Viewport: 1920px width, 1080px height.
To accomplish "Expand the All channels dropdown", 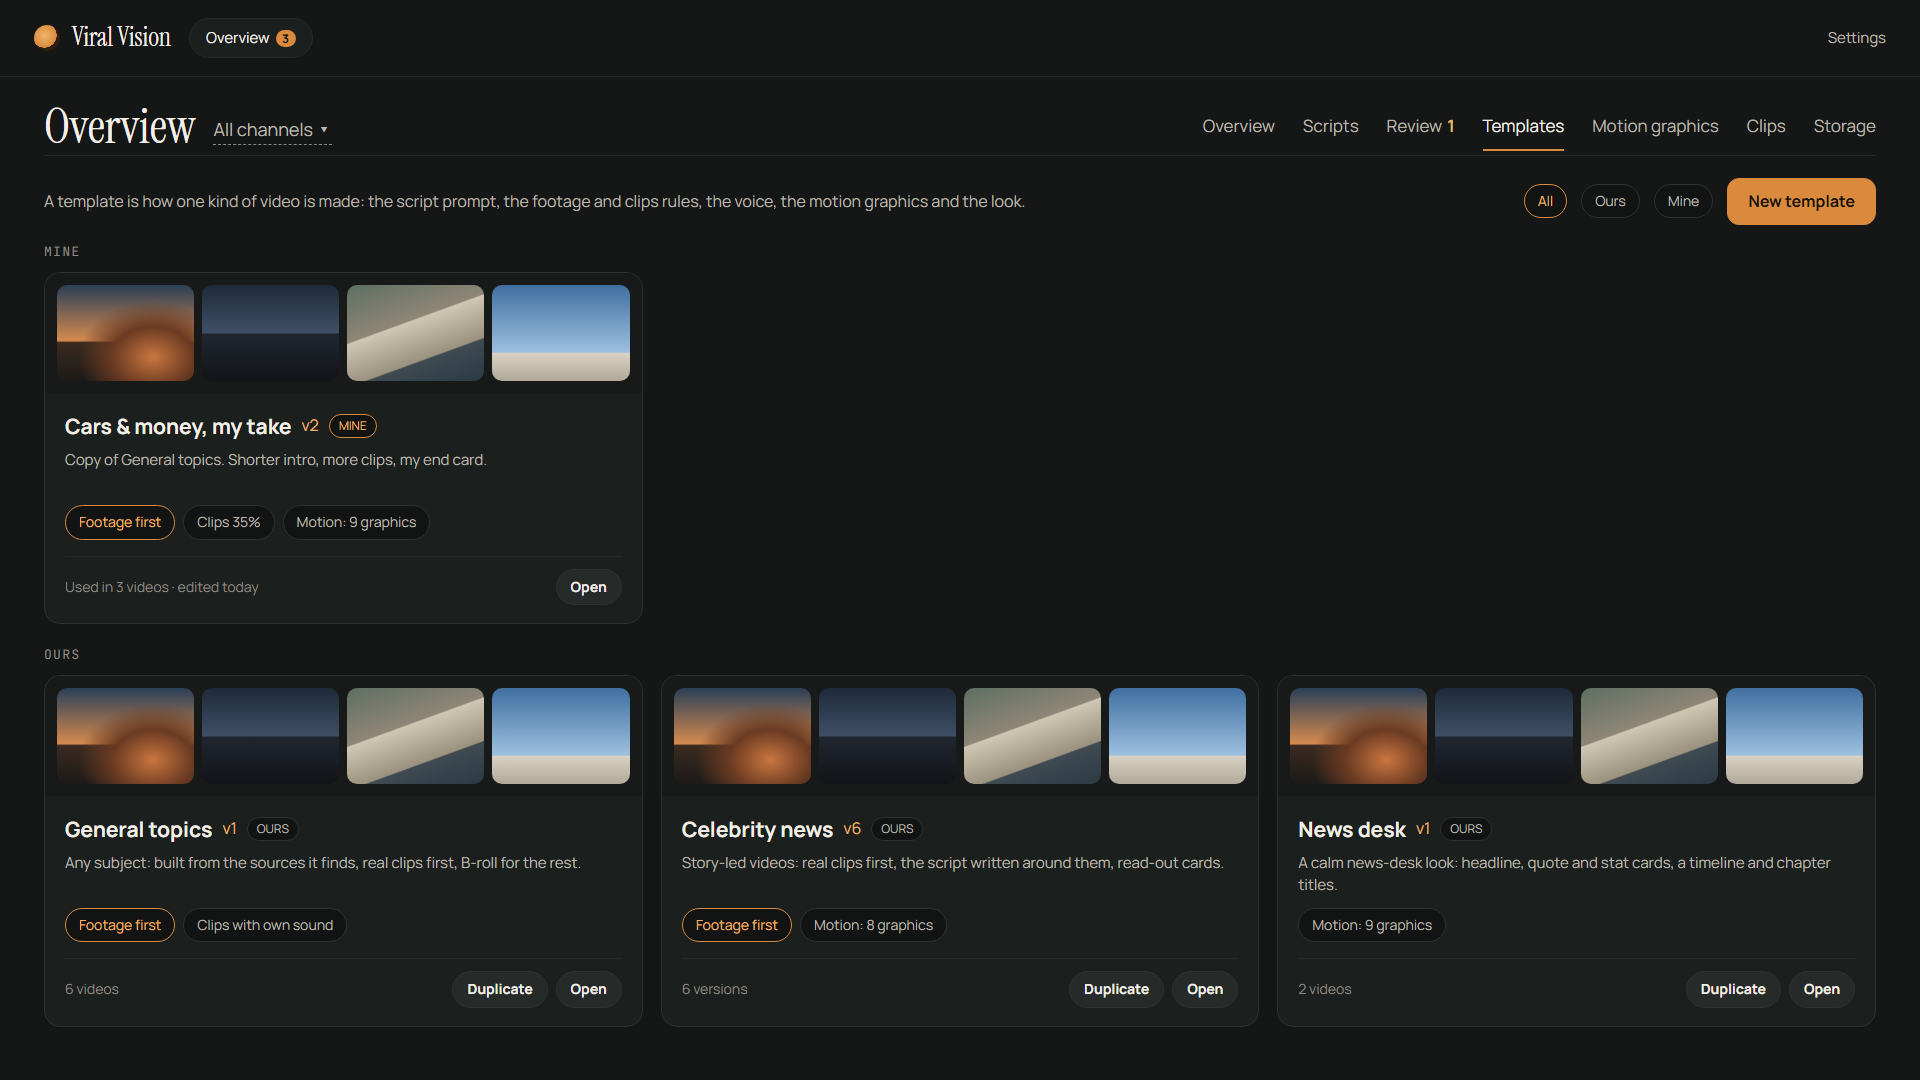I will pyautogui.click(x=271, y=130).
